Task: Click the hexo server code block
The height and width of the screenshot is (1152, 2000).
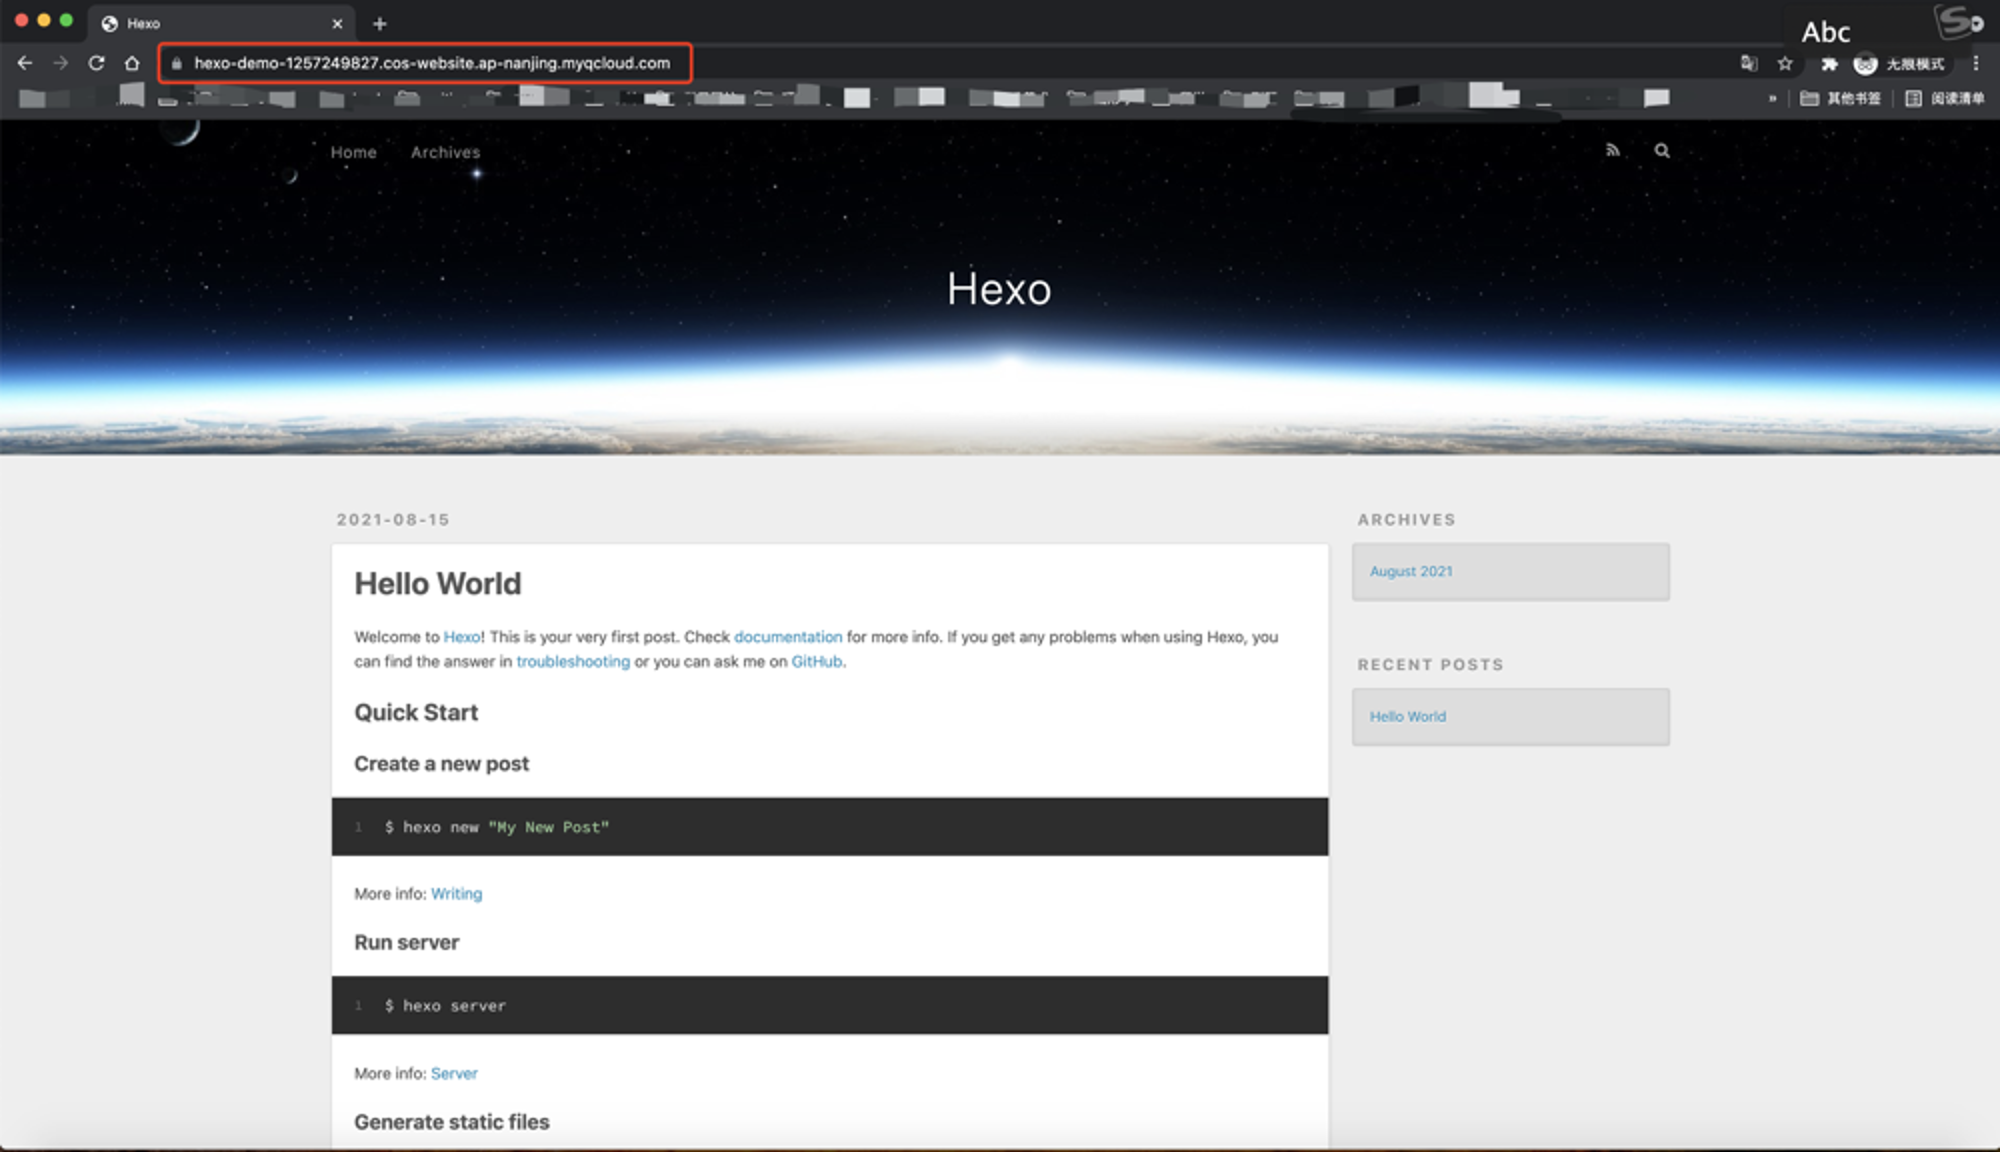Action: click(x=830, y=1005)
